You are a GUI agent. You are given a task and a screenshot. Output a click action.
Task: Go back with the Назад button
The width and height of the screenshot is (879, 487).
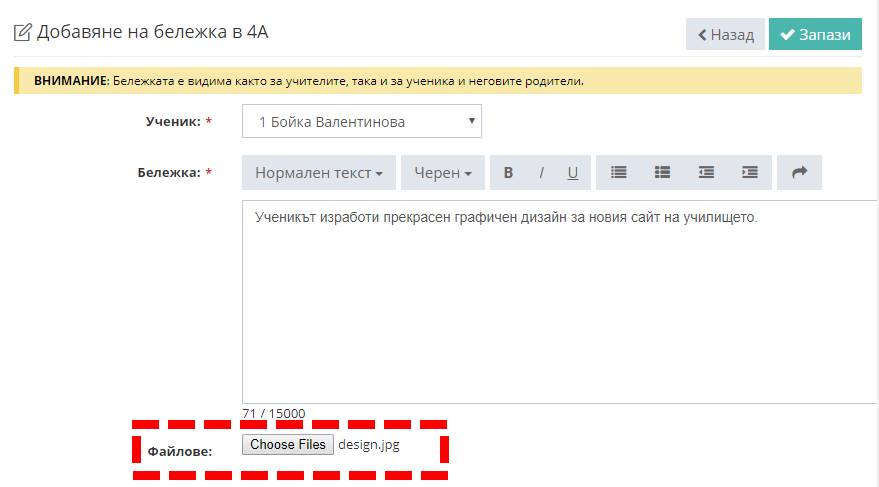click(725, 34)
